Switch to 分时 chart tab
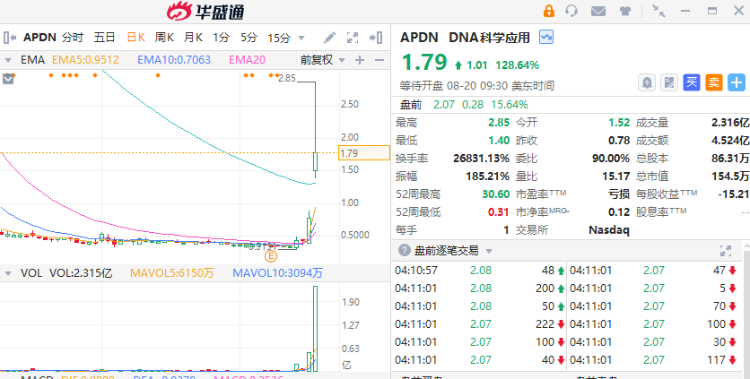 tap(73, 37)
